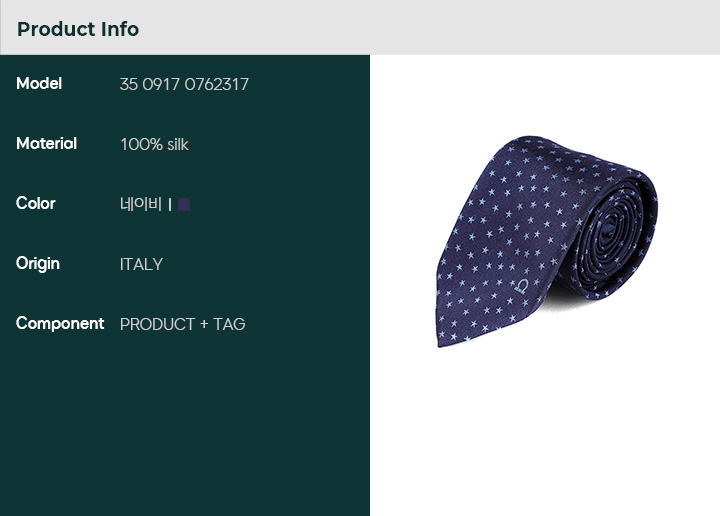Click the small logo embroidered on tie
Viewport: 720px width, 516px height.
point(522,286)
